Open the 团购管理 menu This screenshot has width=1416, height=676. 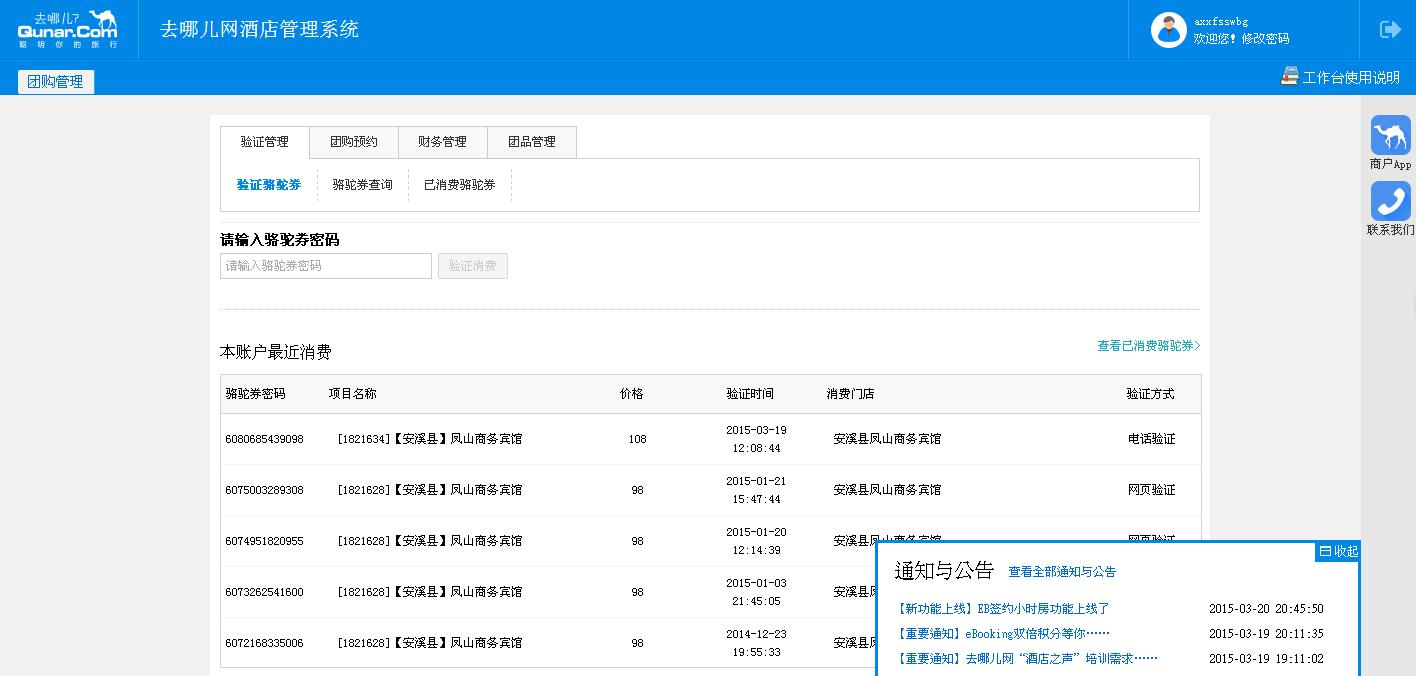pos(56,82)
